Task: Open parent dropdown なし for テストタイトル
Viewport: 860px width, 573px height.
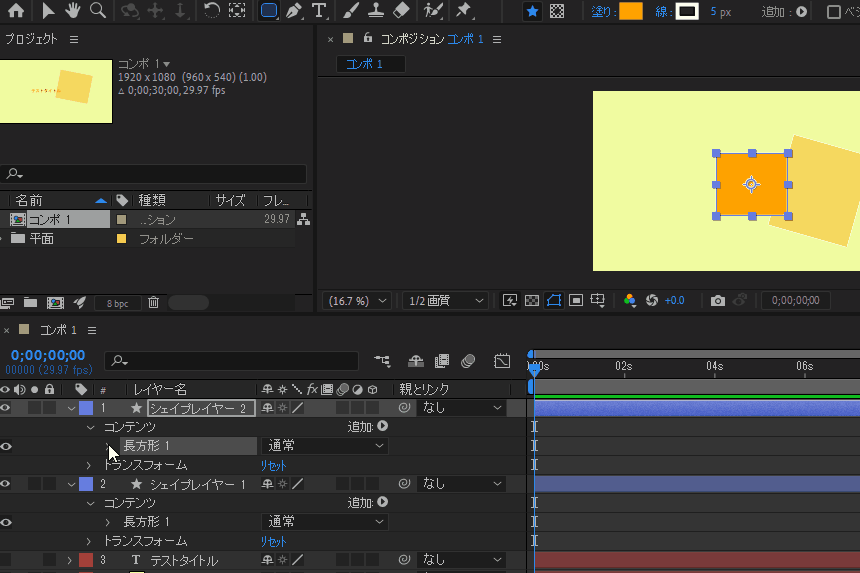Action: click(x=461, y=560)
